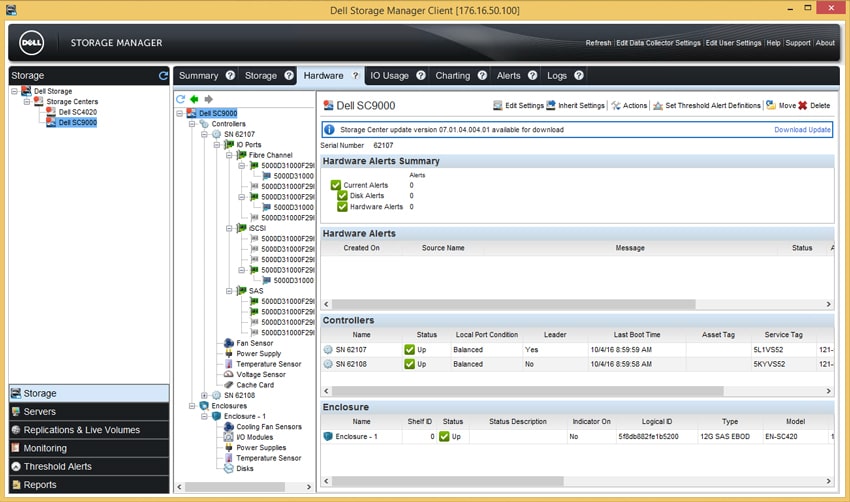Image resolution: width=850 pixels, height=502 pixels.
Task: Open the Monitoring view
Action: pos(89,448)
